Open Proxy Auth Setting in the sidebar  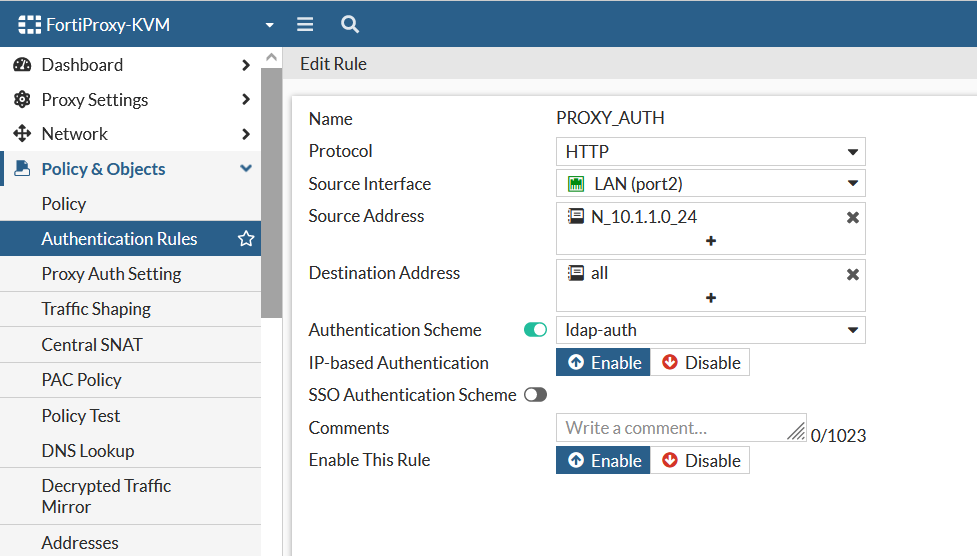click(111, 274)
